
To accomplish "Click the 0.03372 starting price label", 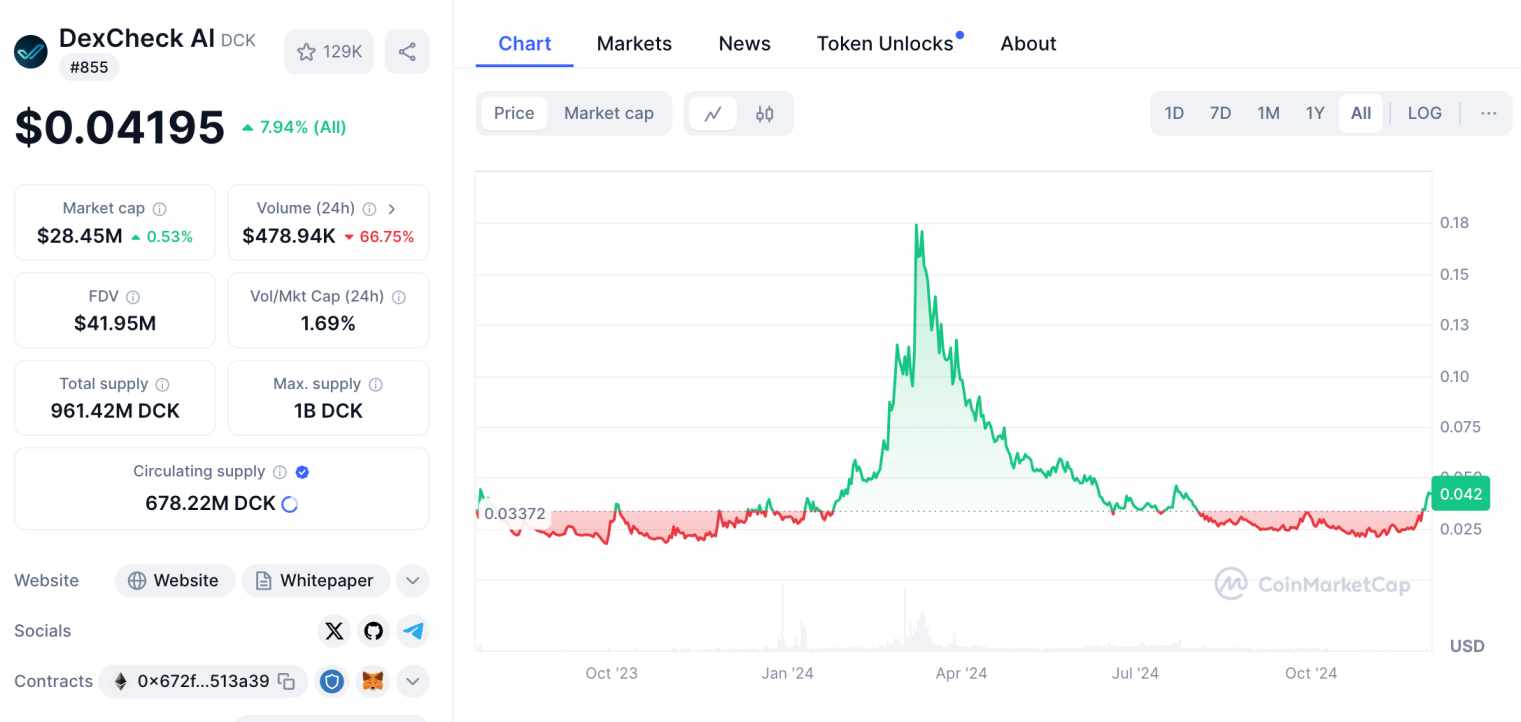I will pyautogui.click(x=514, y=514).
